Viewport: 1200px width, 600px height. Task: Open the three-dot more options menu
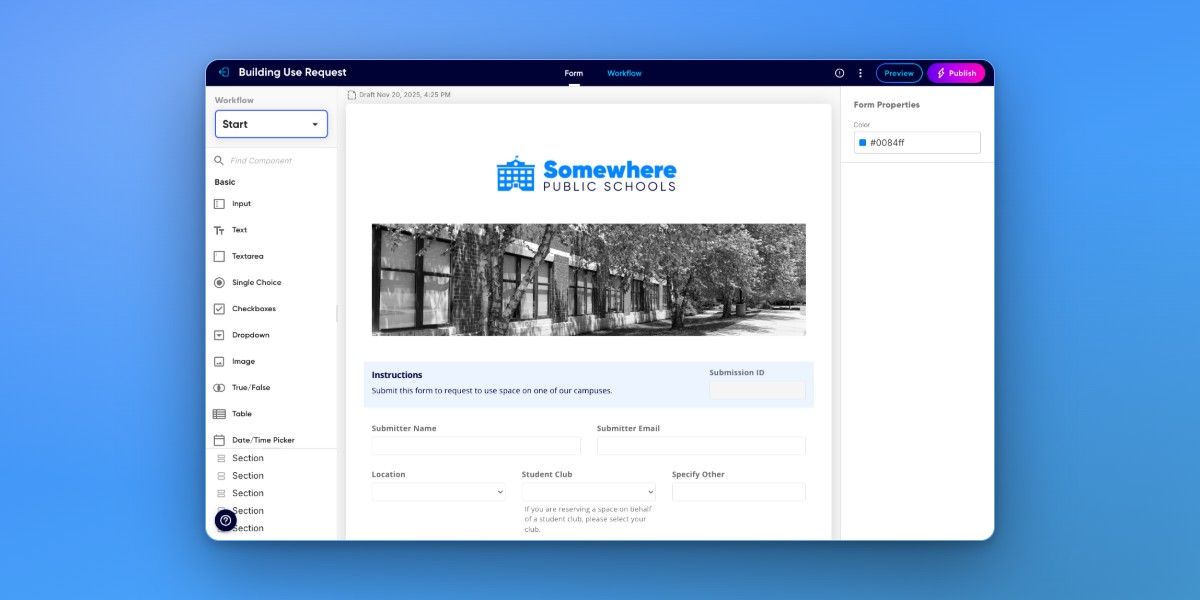(x=860, y=73)
